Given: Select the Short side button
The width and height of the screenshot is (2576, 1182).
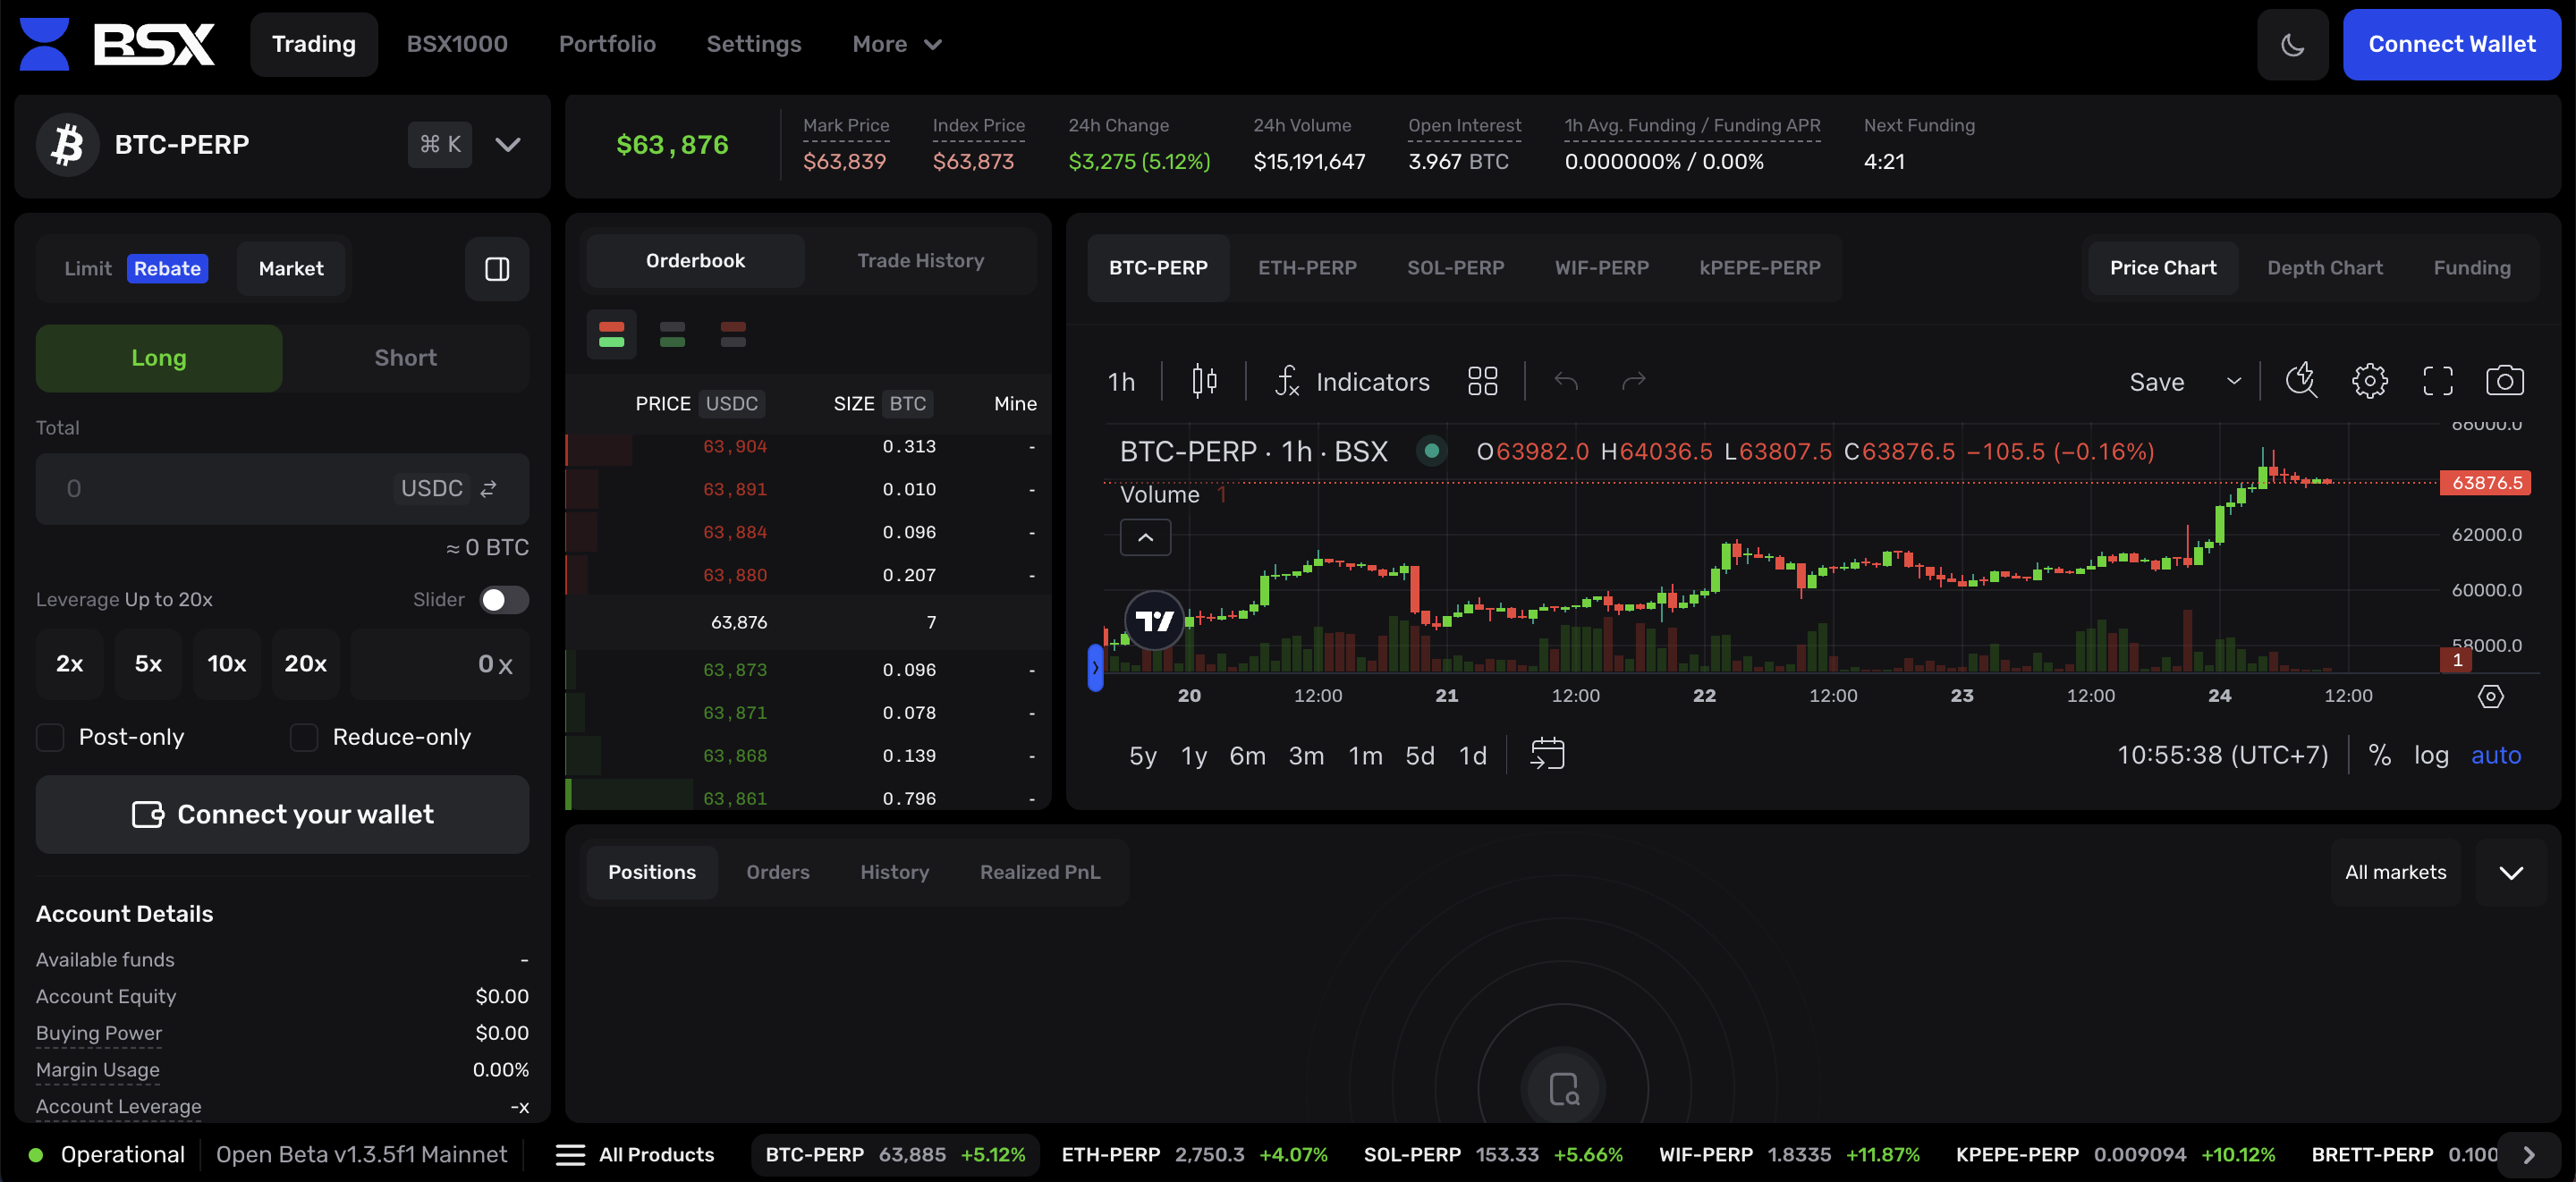Looking at the screenshot, I should point(405,358).
